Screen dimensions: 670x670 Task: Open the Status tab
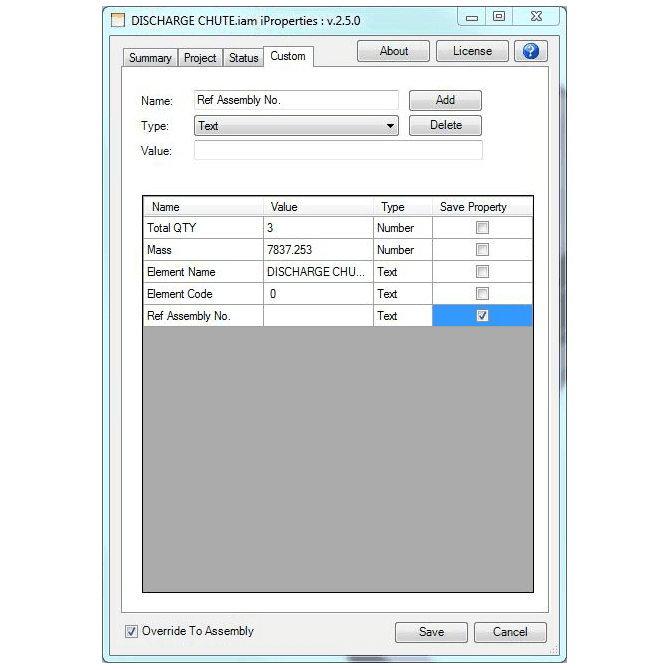click(243, 58)
